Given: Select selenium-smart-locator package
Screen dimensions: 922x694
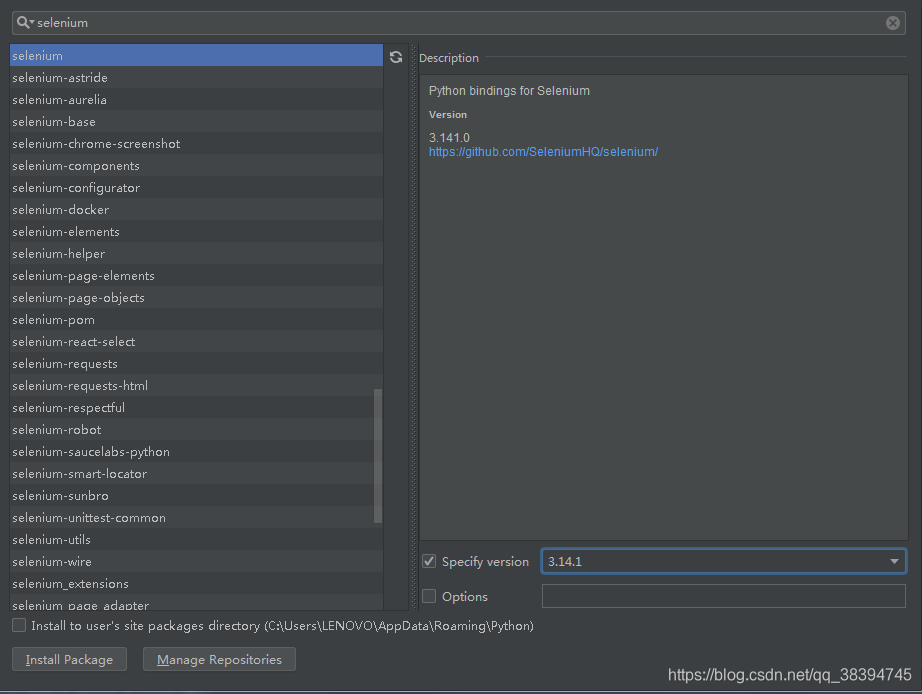Looking at the screenshot, I should point(196,473).
